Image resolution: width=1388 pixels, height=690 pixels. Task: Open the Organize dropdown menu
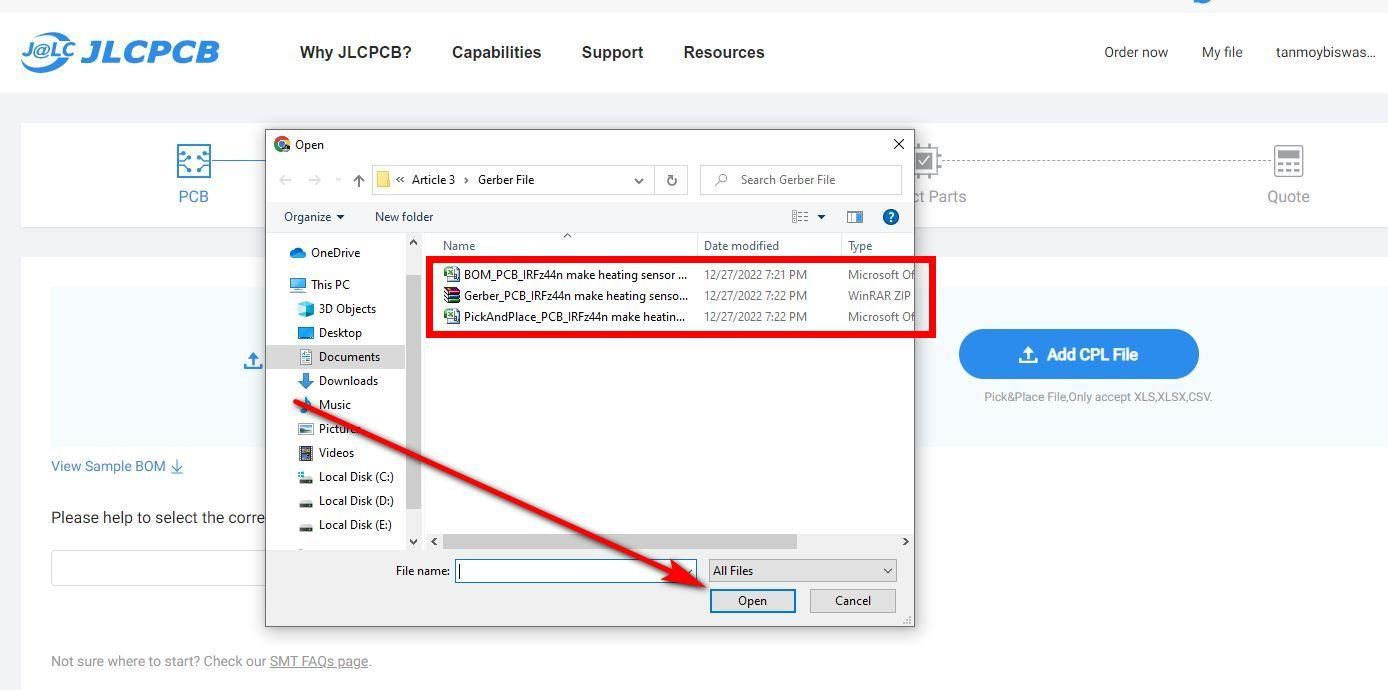pyautogui.click(x=314, y=217)
